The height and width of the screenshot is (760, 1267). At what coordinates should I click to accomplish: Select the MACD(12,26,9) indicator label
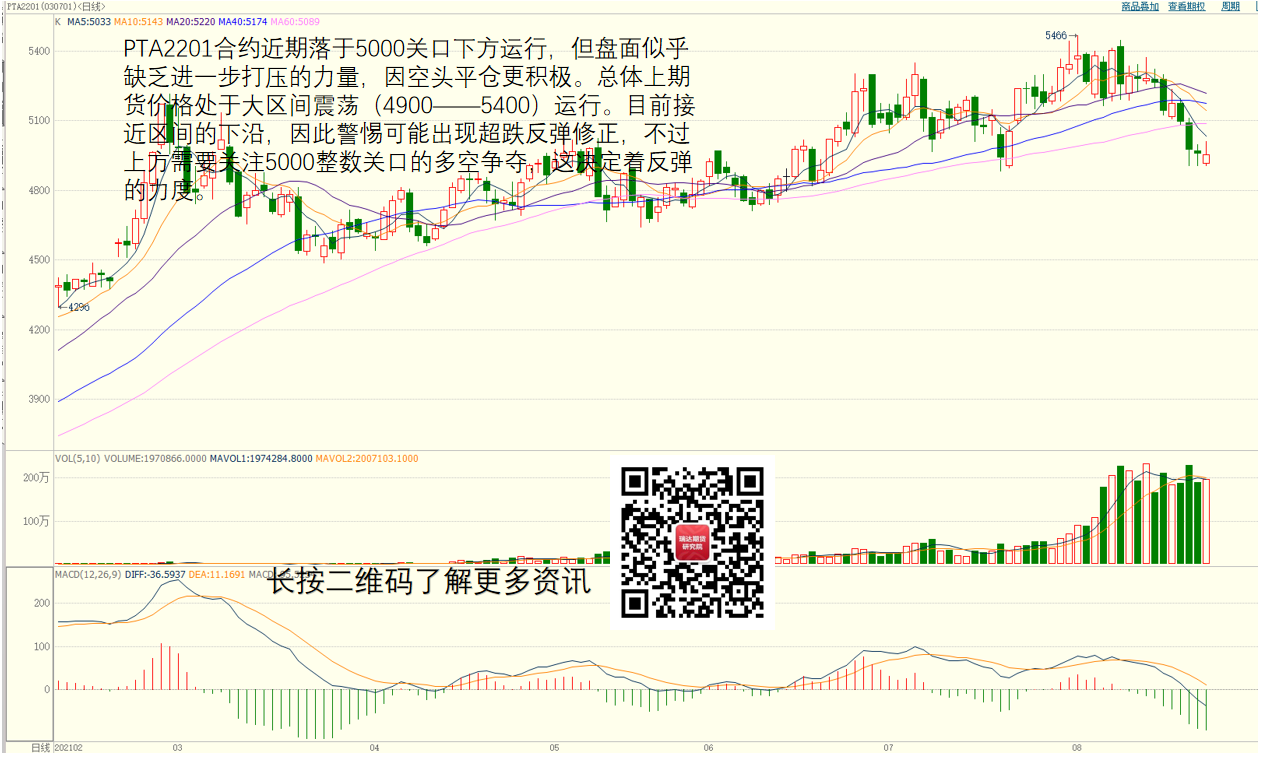tap(88, 574)
